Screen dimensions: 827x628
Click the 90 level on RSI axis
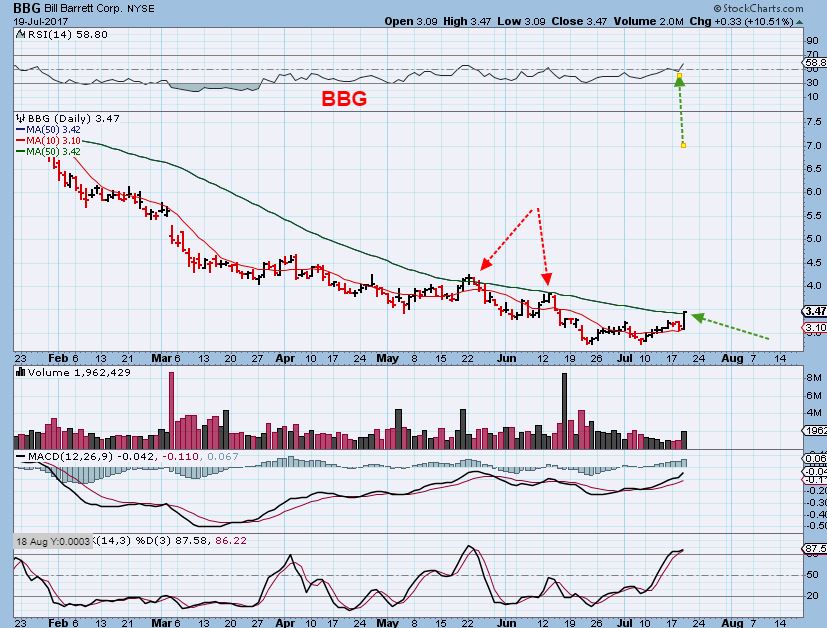pos(812,41)
